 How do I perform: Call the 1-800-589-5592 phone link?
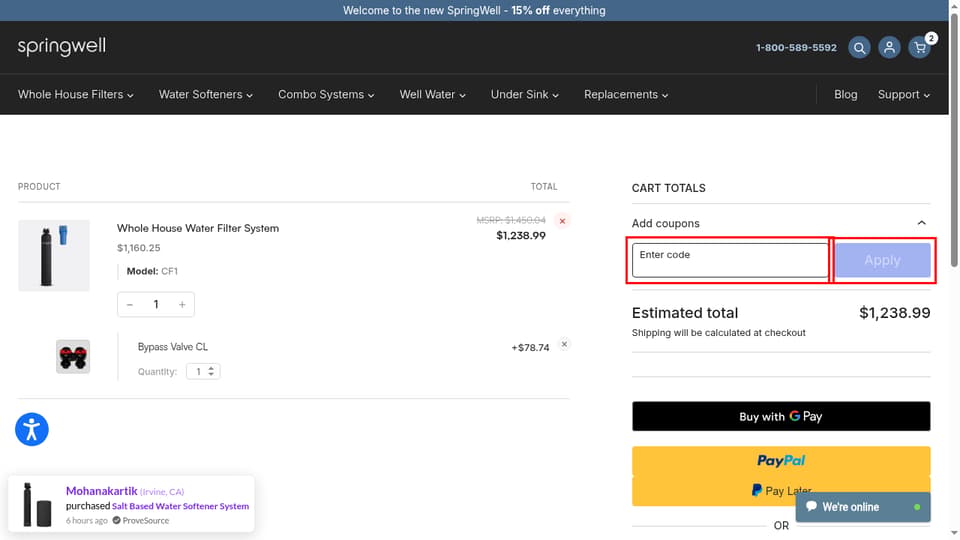[x=796, y=48]
